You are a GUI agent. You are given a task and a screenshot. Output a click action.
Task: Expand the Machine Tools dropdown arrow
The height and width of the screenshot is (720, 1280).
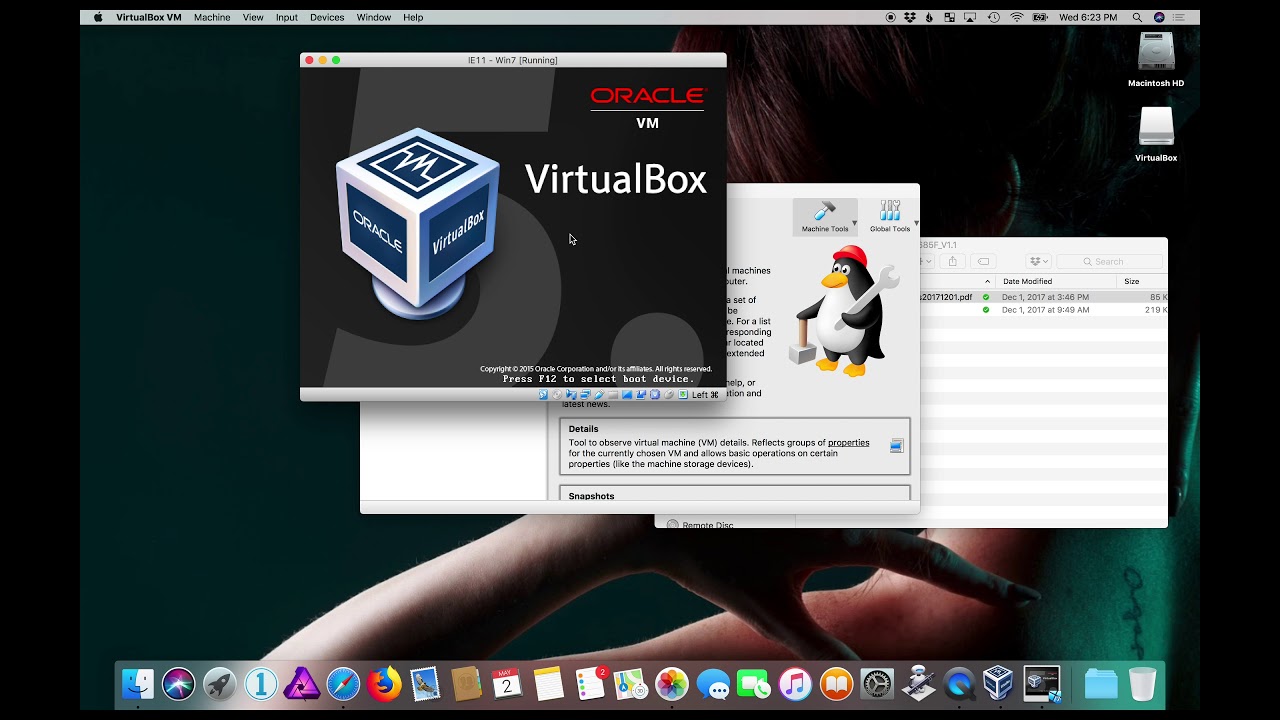pyautogui.click(x=855, y=223)
